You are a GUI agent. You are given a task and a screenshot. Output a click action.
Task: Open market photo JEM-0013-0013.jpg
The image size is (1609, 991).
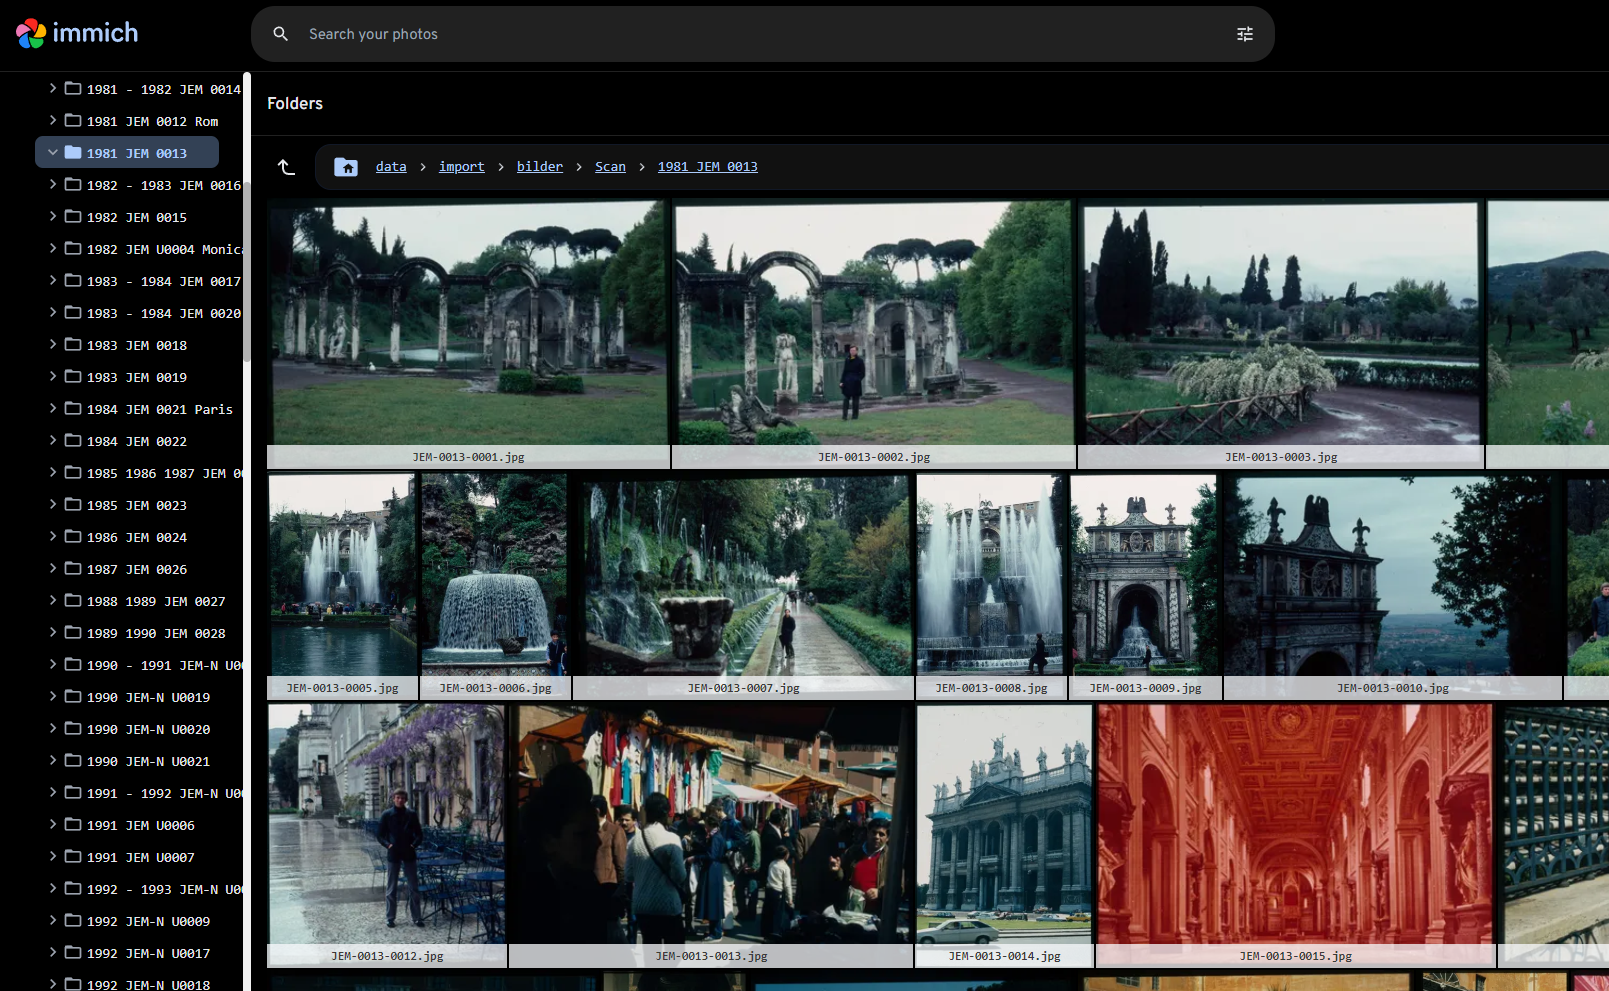point(711,835)
